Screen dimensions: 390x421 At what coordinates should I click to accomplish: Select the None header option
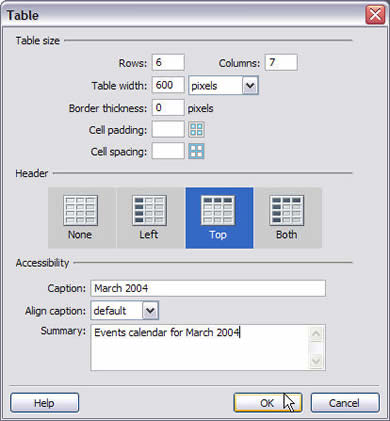81,218
